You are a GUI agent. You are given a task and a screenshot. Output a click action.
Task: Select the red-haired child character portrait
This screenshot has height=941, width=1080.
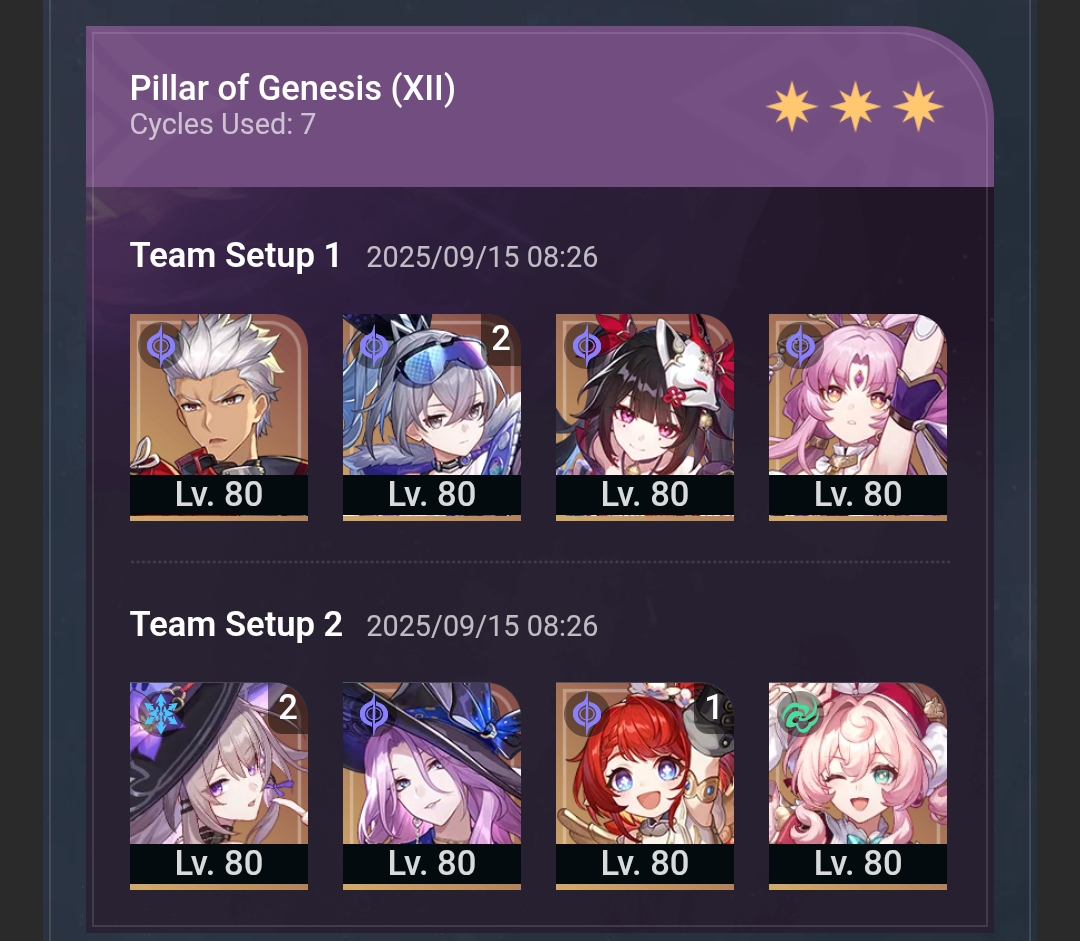(x=645, y=786)
